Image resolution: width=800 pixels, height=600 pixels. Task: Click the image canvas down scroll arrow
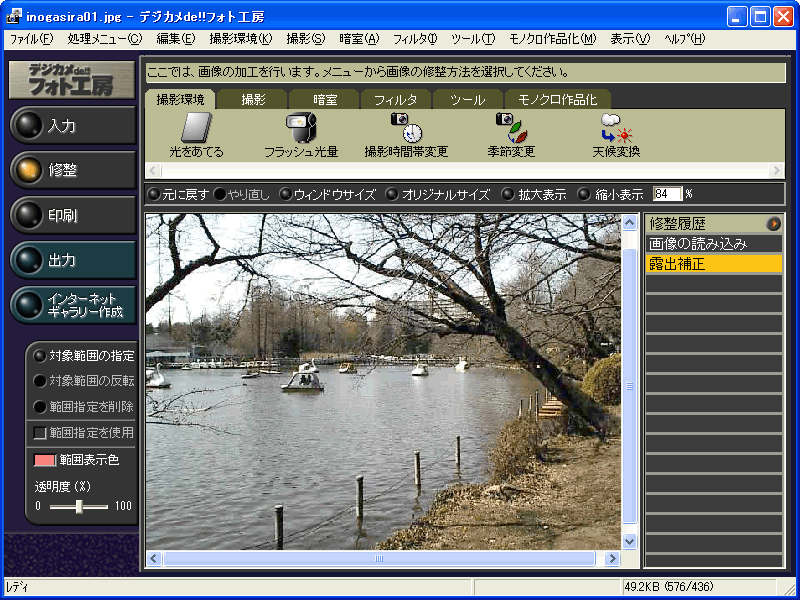coord(630,541)
